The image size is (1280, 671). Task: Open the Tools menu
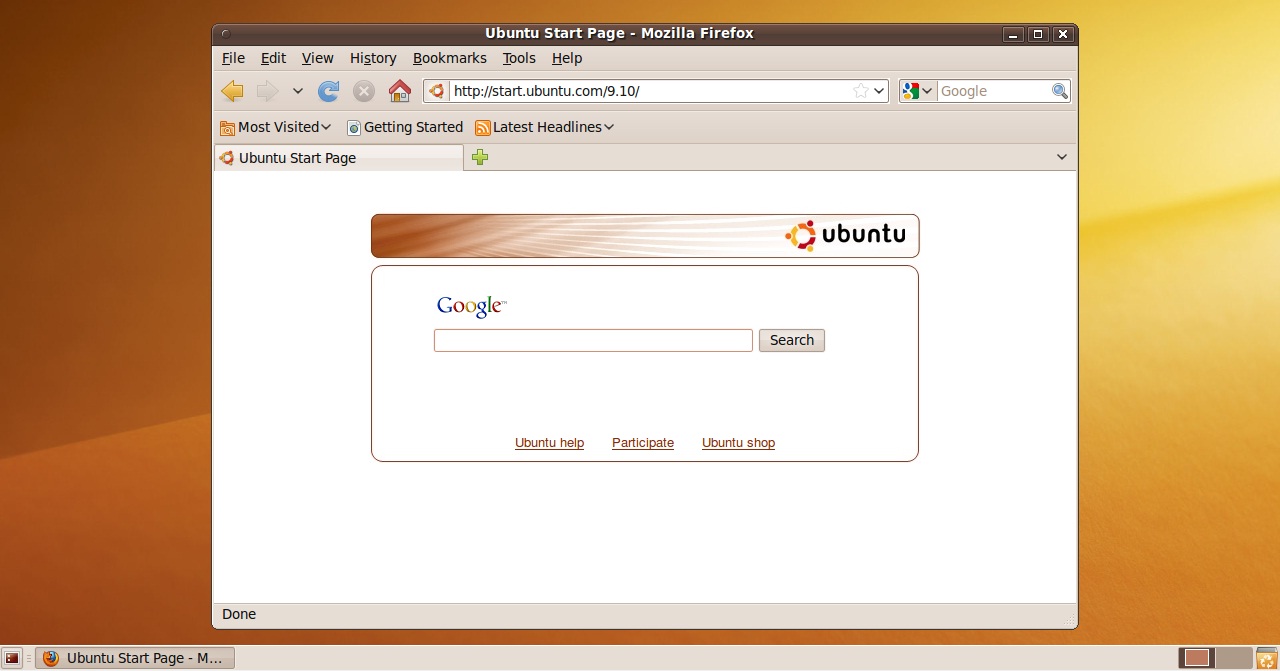click(x=519, y=58)
